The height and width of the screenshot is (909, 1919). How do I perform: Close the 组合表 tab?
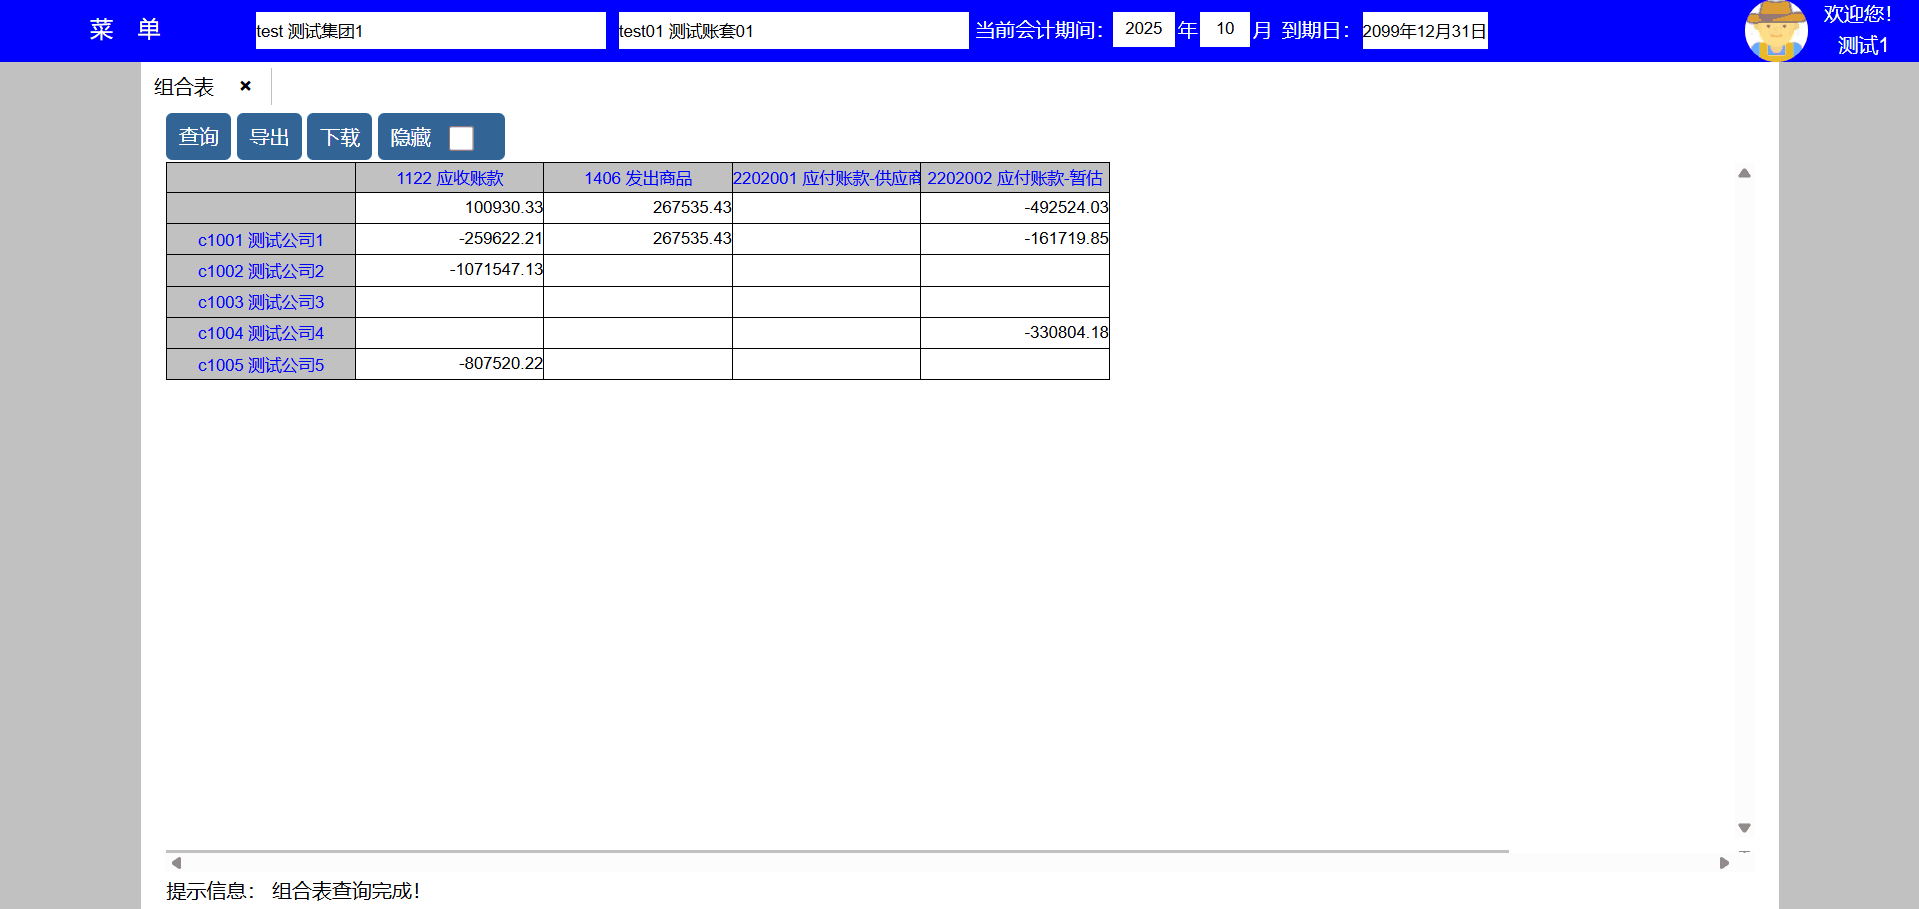(245, 86)
